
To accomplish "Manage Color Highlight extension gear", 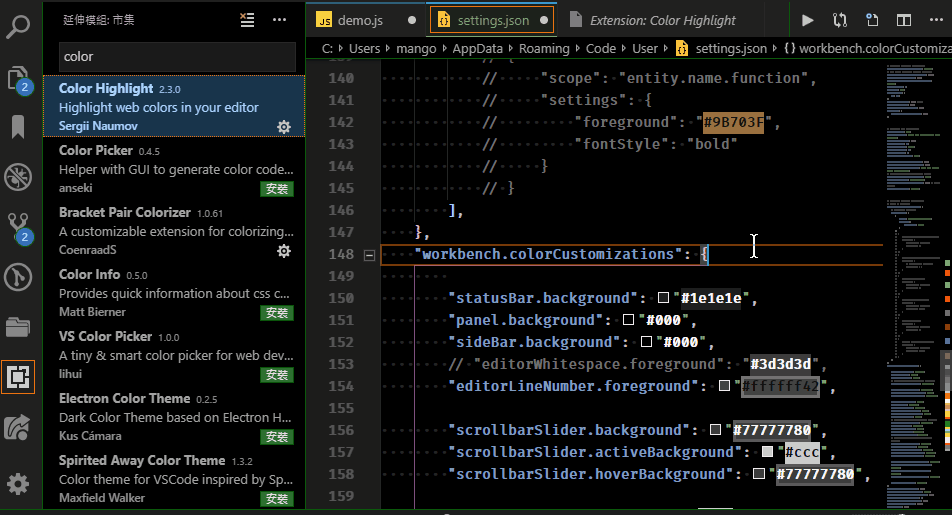I will click(x=284, y=126).
